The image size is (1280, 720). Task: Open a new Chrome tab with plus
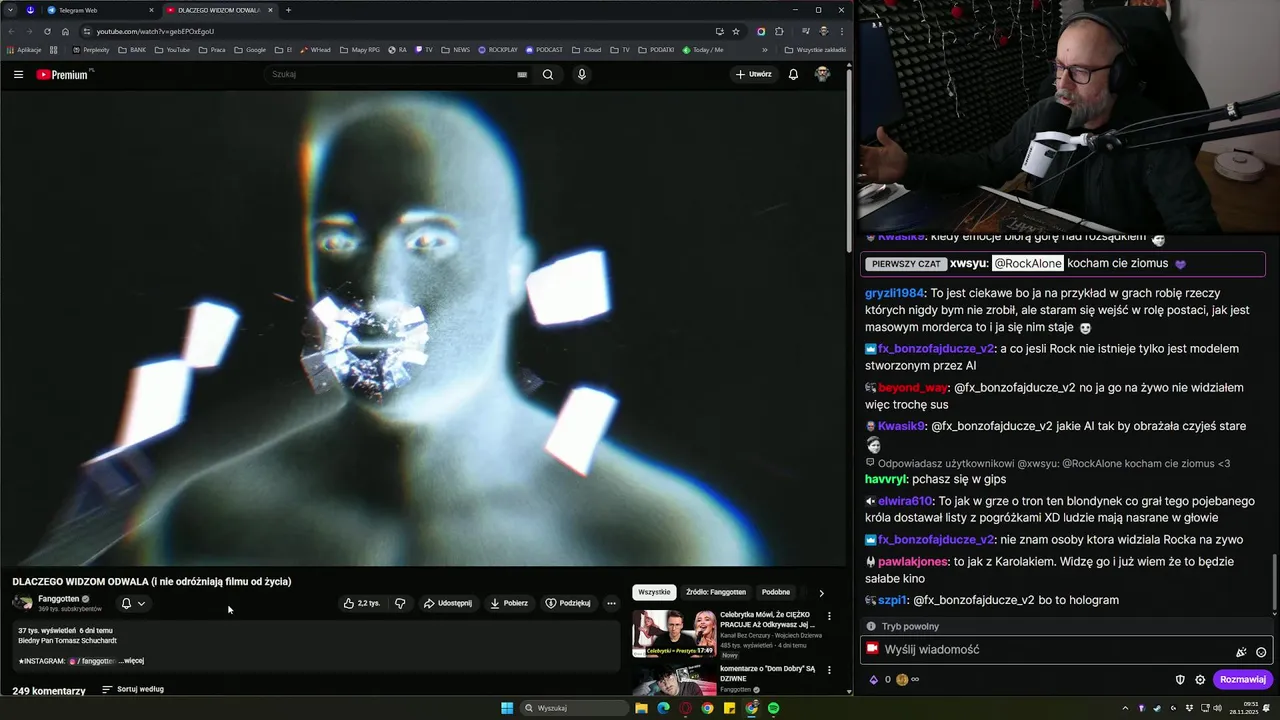pos(288,10)
